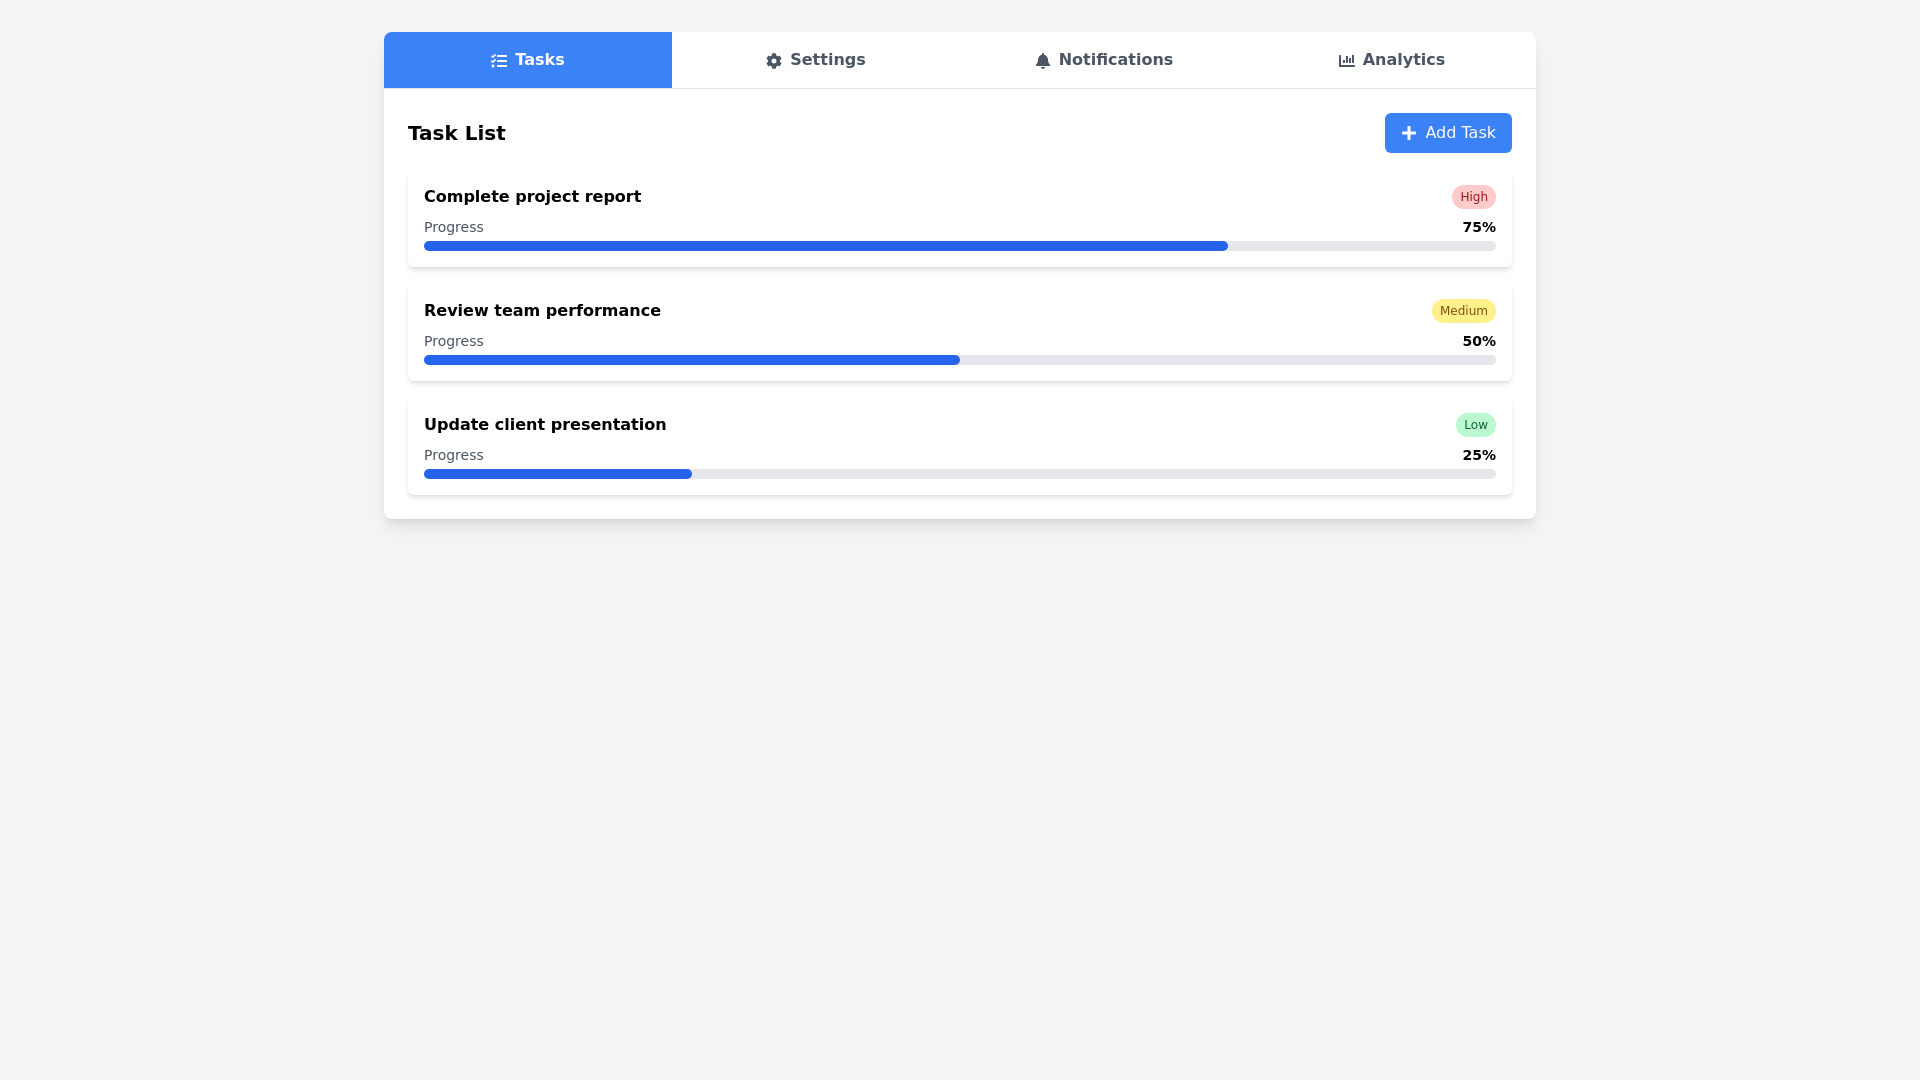Click the High priority badge
This screenshot has width=1920, height=1080.
click(1474, 197)
